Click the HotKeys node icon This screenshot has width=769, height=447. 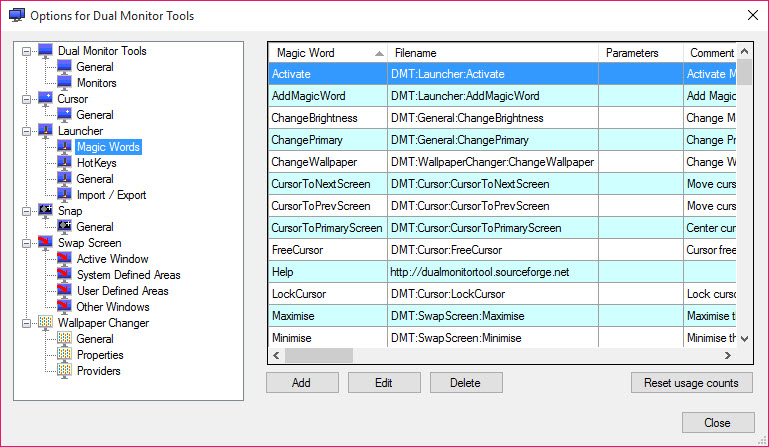pyautogui.click(x=64, y=162)
